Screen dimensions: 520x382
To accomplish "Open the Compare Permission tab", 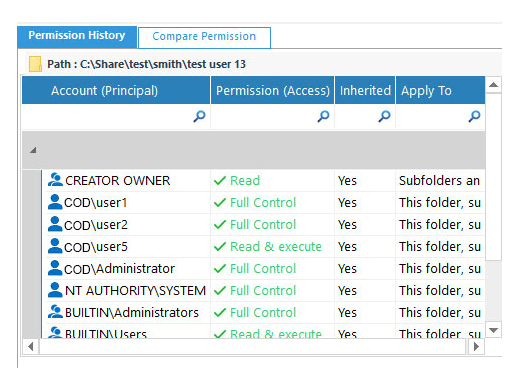I will (x=204, y=37).
